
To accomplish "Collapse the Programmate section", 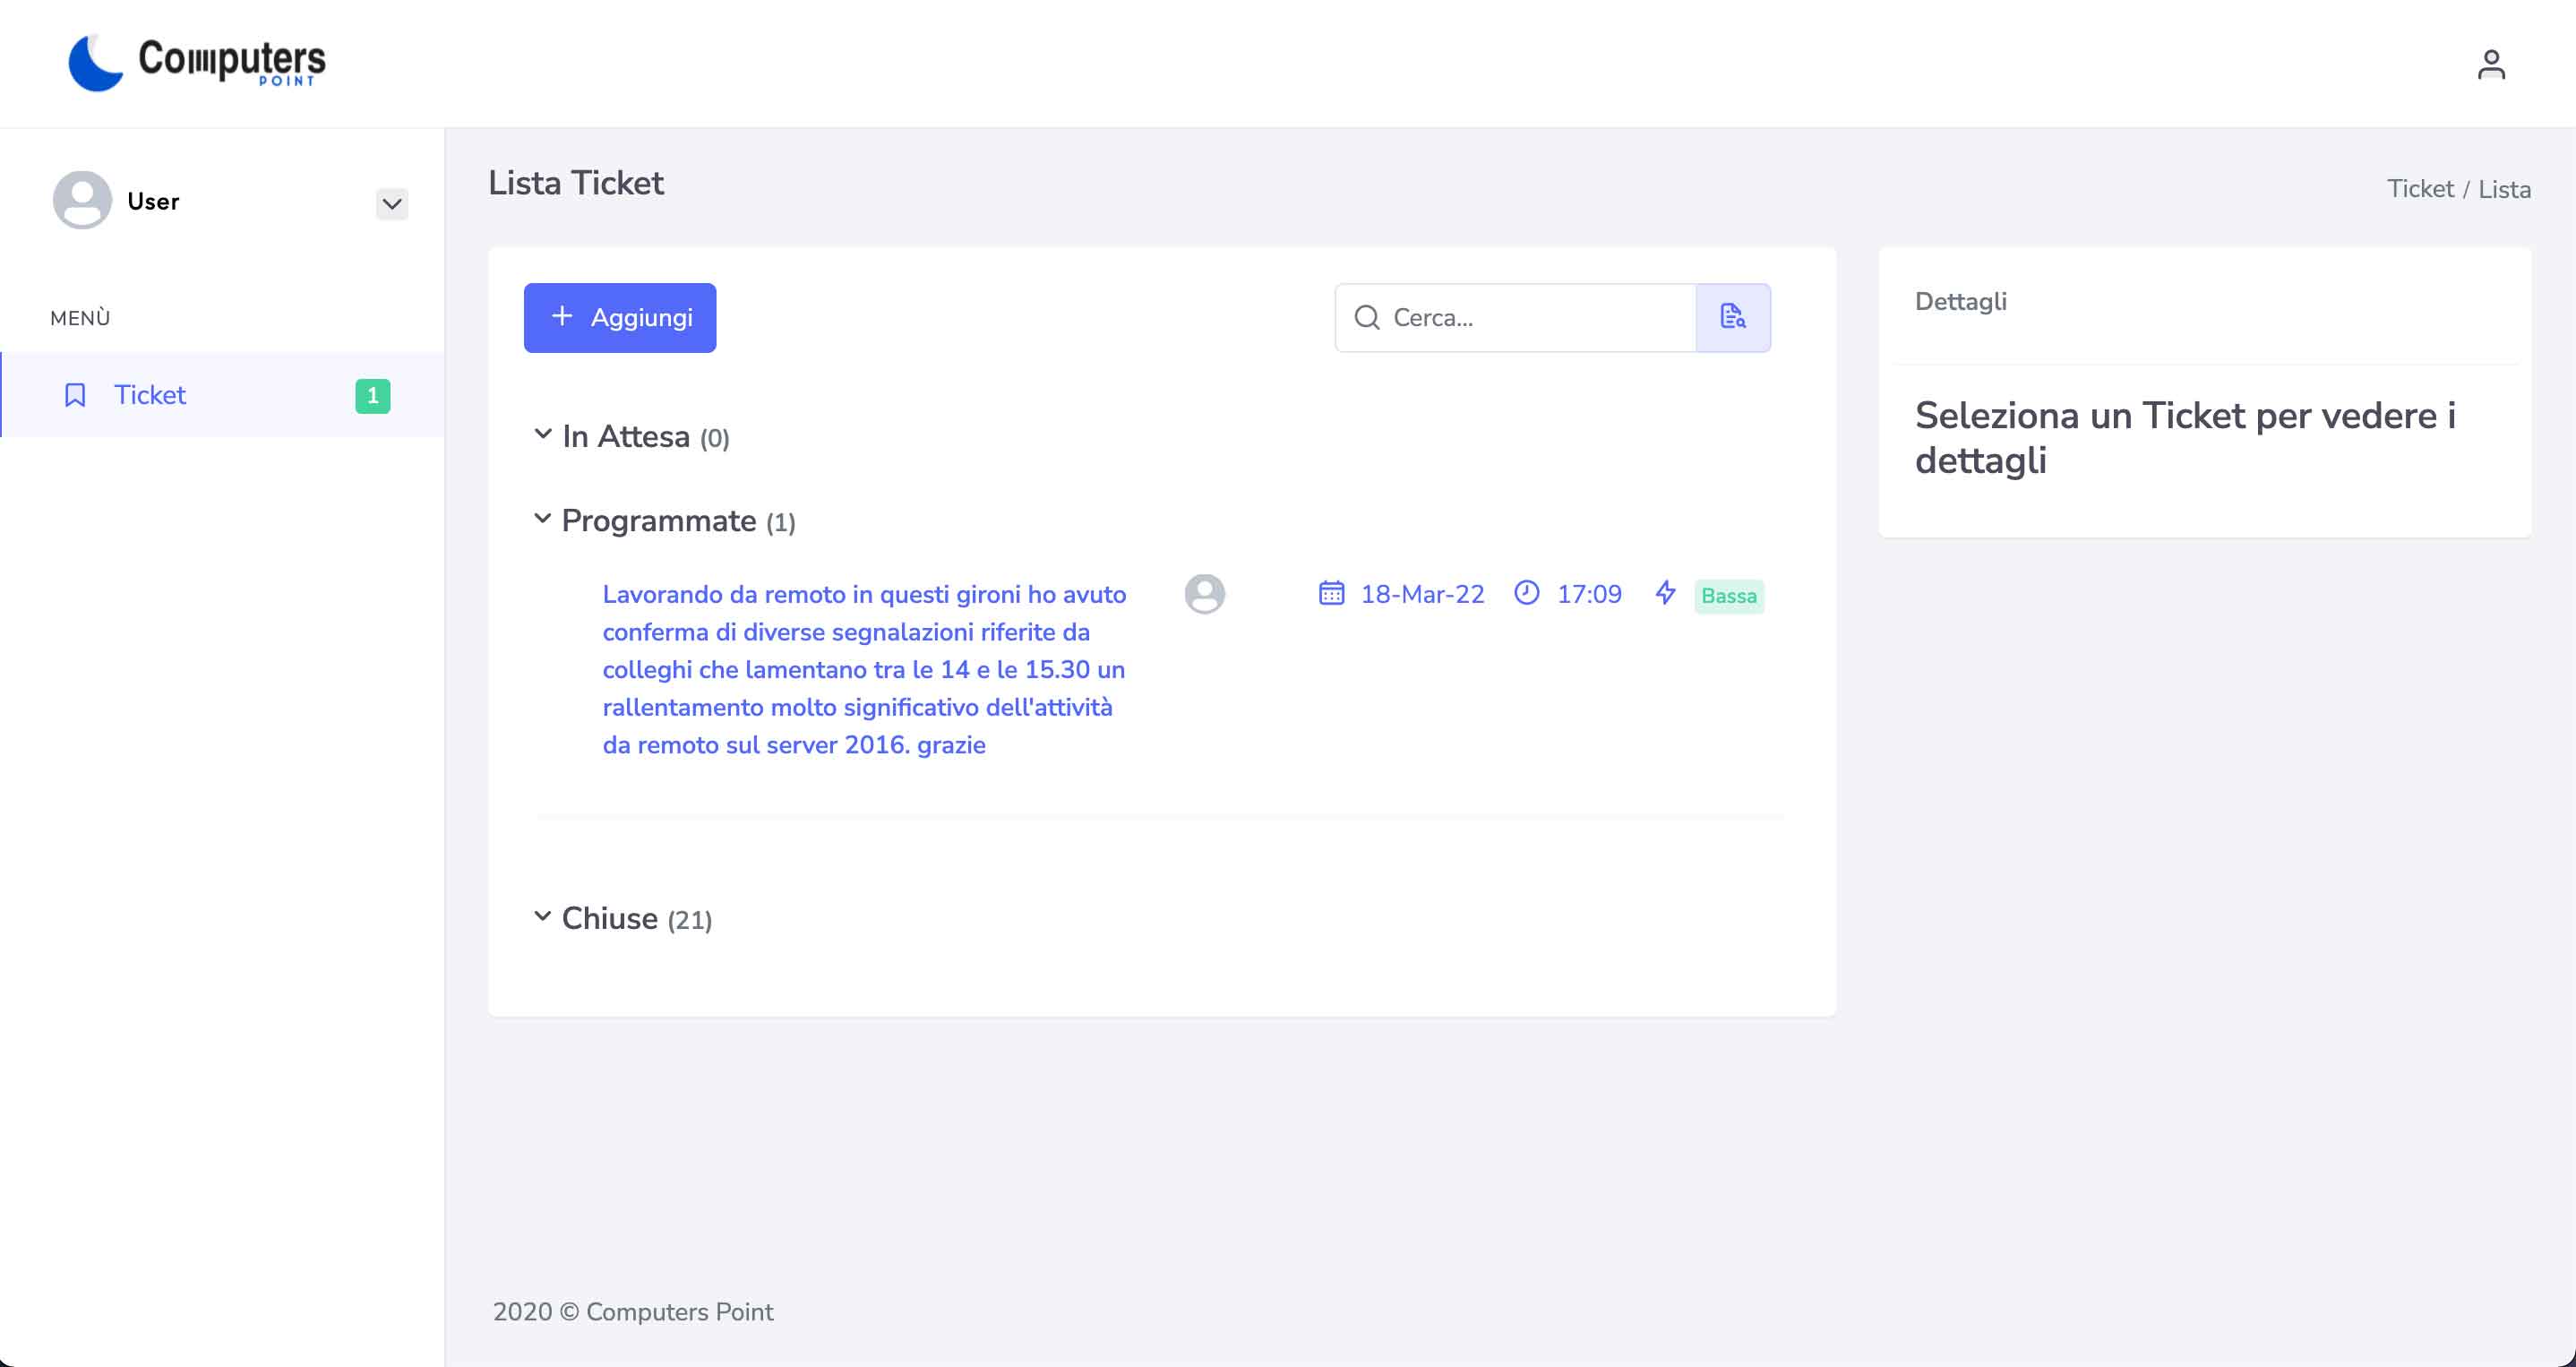I will pyautogui.click(x=543, y=519).
